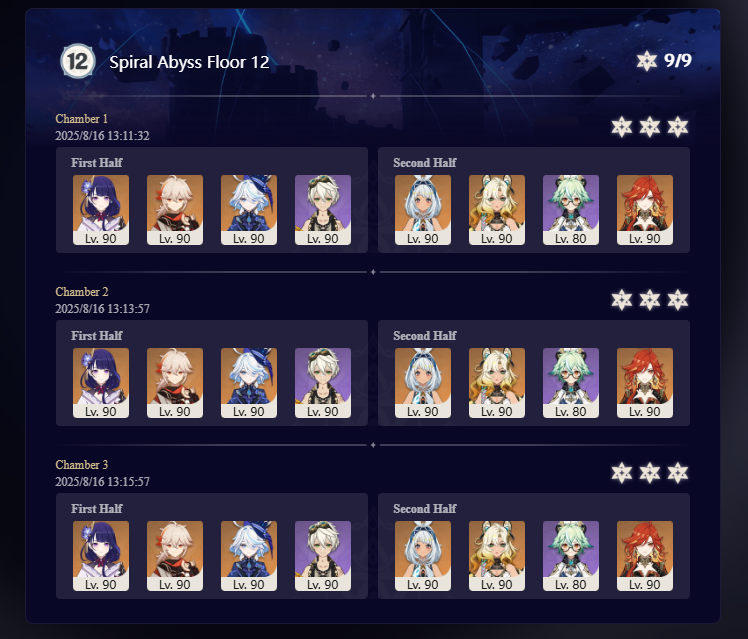This screenshot has width=748, height=639.
Task: Click the first star of Chamber 1 rating
Action: pyautogui.click(x=622, y=127)
